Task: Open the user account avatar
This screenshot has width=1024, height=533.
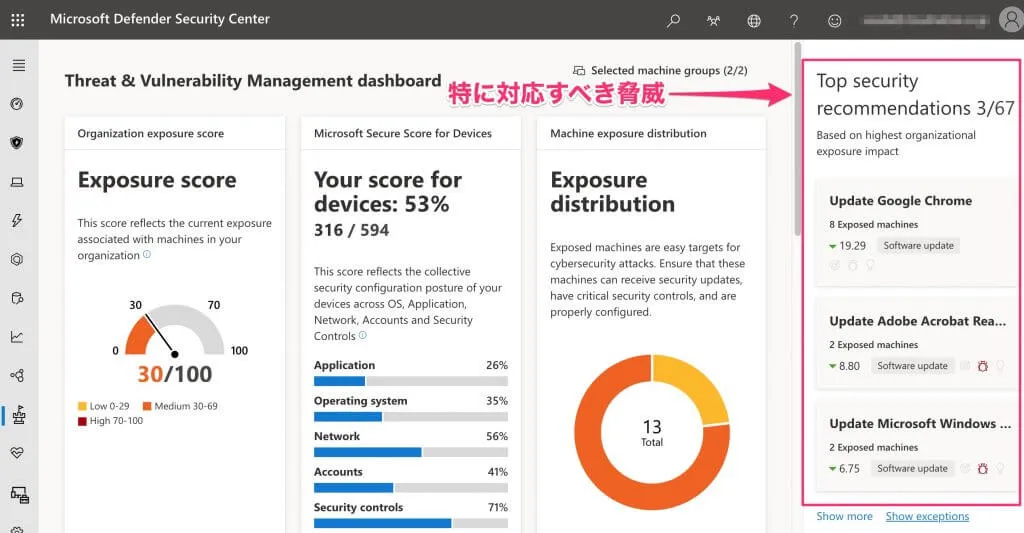Action: 1011,20
